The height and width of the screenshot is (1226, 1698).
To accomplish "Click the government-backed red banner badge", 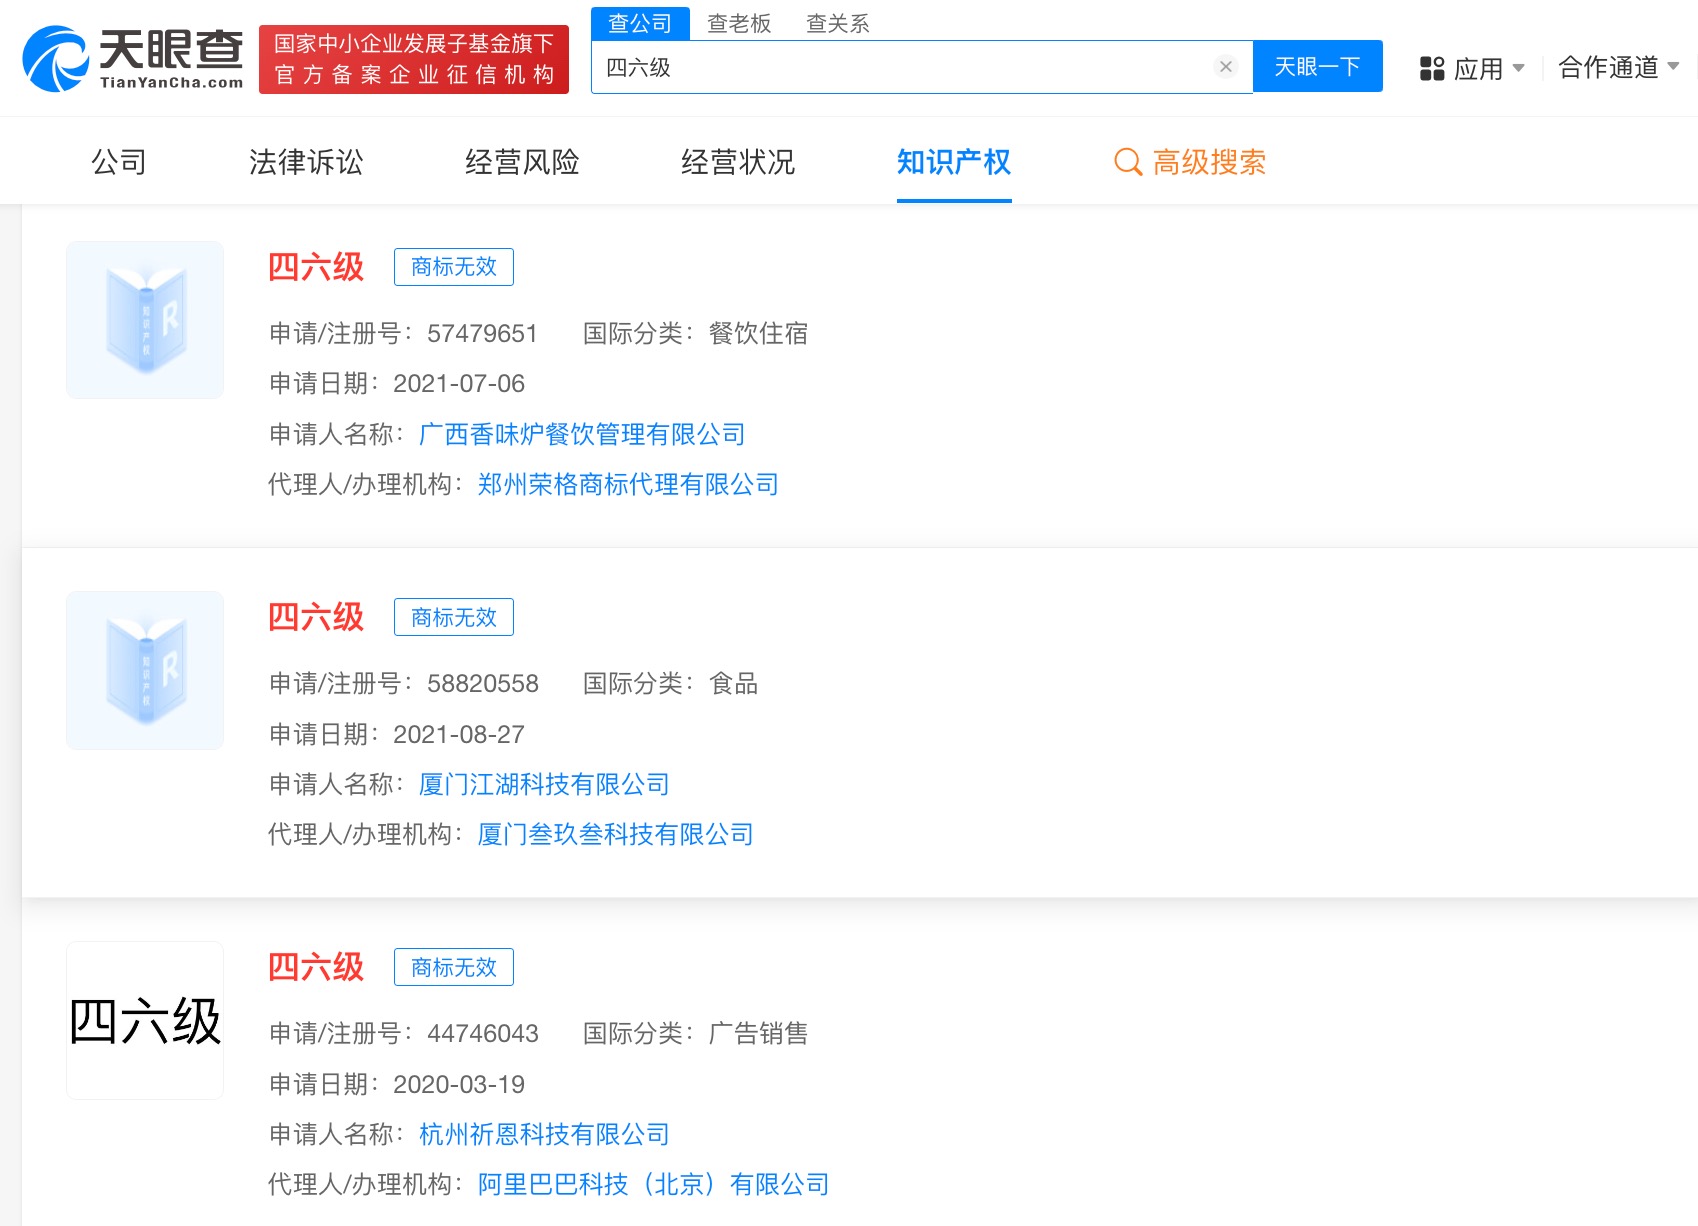I will pyautogui.click(x=413, y=59).
